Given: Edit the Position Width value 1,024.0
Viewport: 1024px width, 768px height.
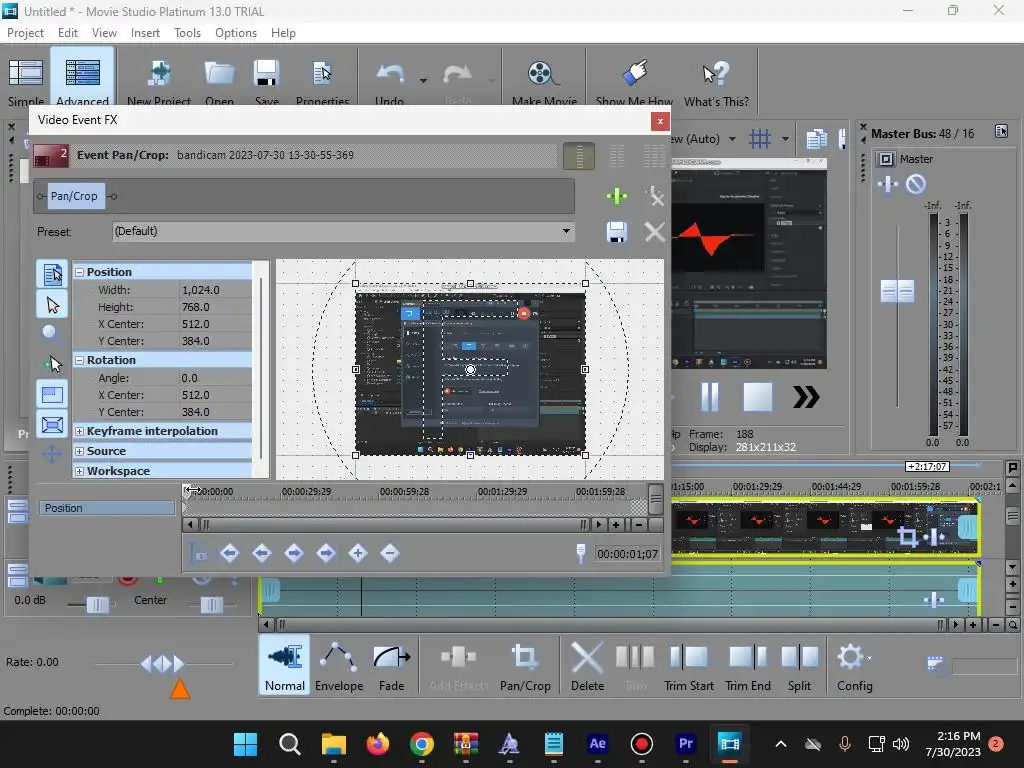Looking at the screenshot, I should point(216,290).
